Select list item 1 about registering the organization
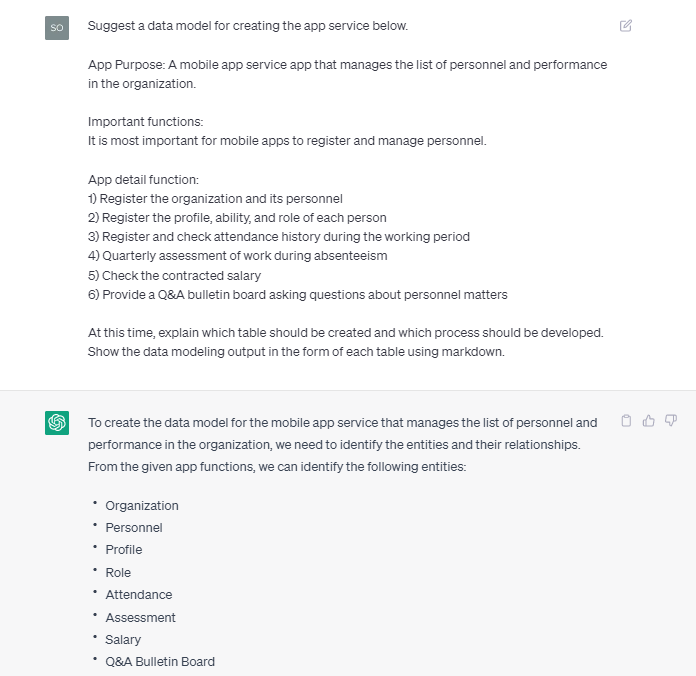 [x=215, y=199]
